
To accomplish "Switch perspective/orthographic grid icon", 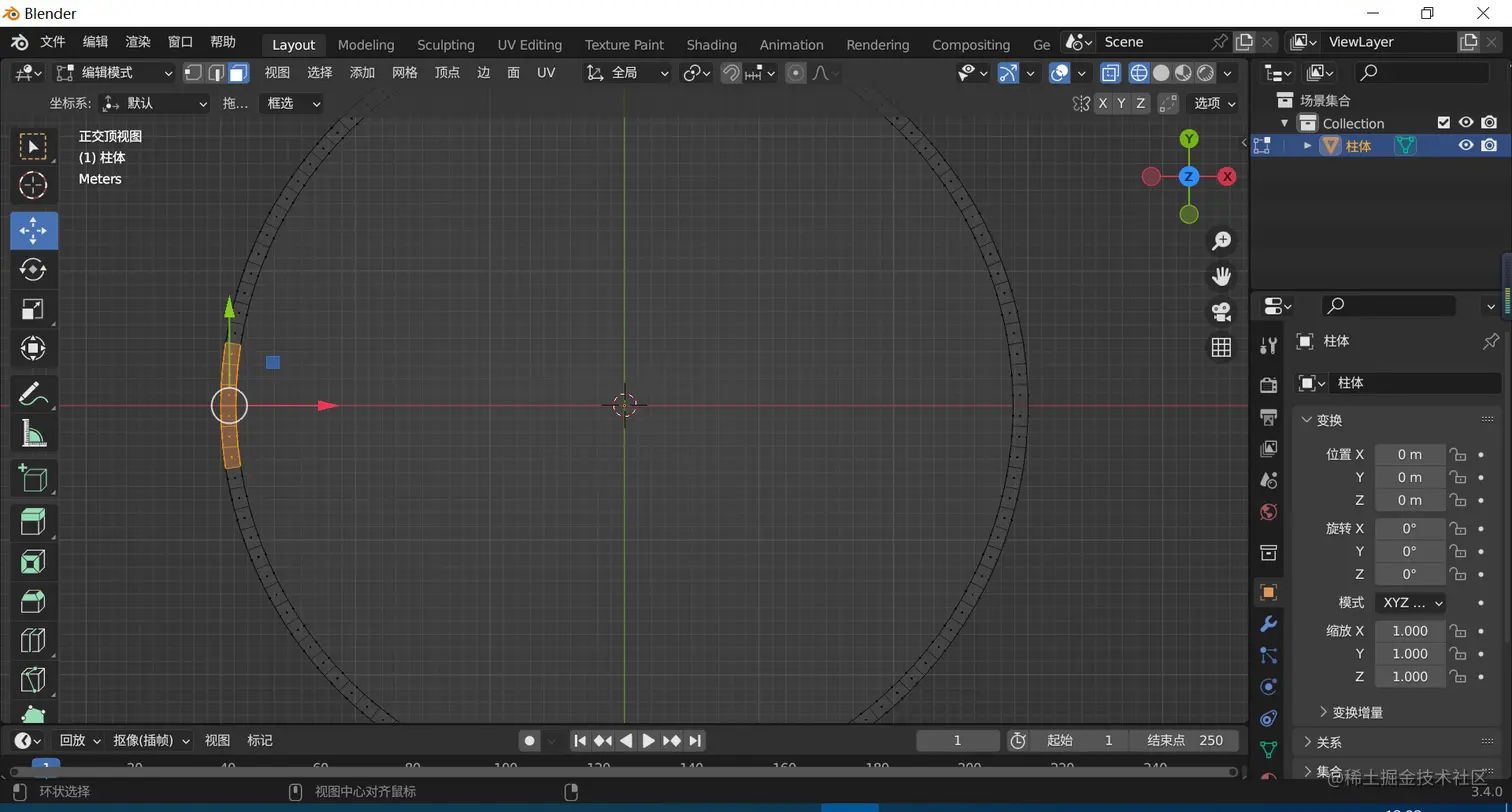I will click(1221, 347).
